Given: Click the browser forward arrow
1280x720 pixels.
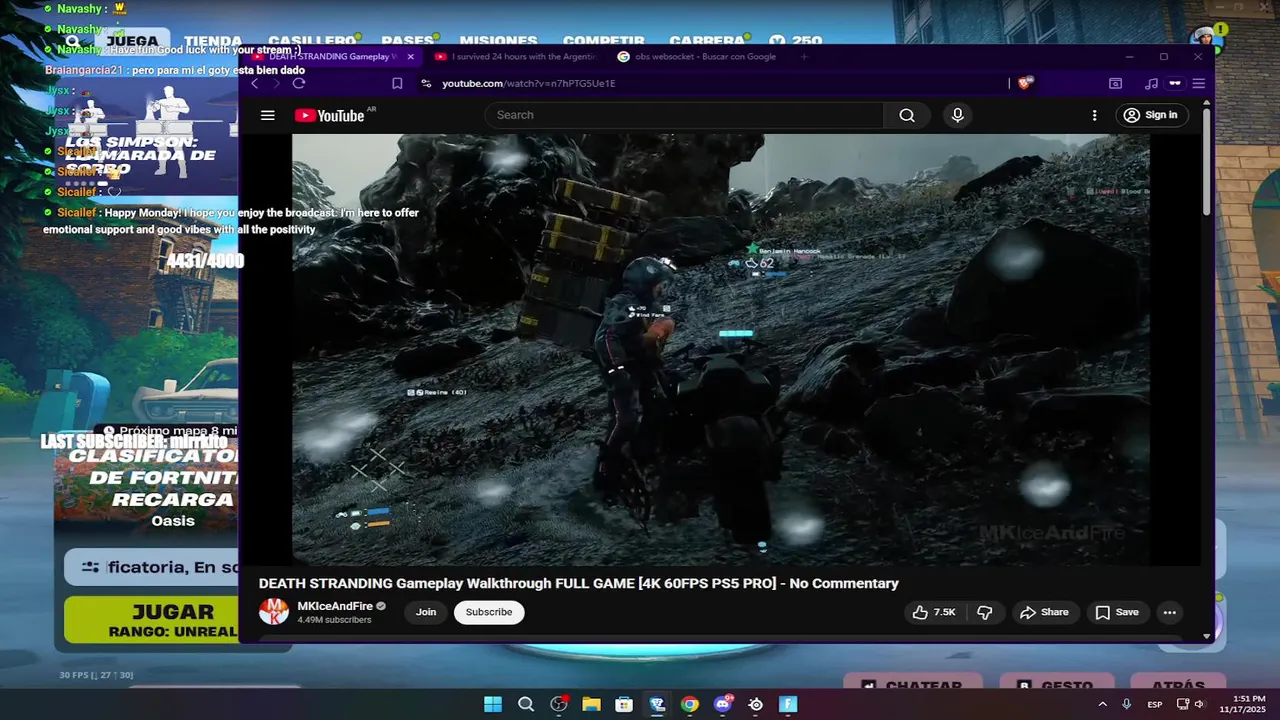Looking at the screenshot, I should (x=276, y=83).
